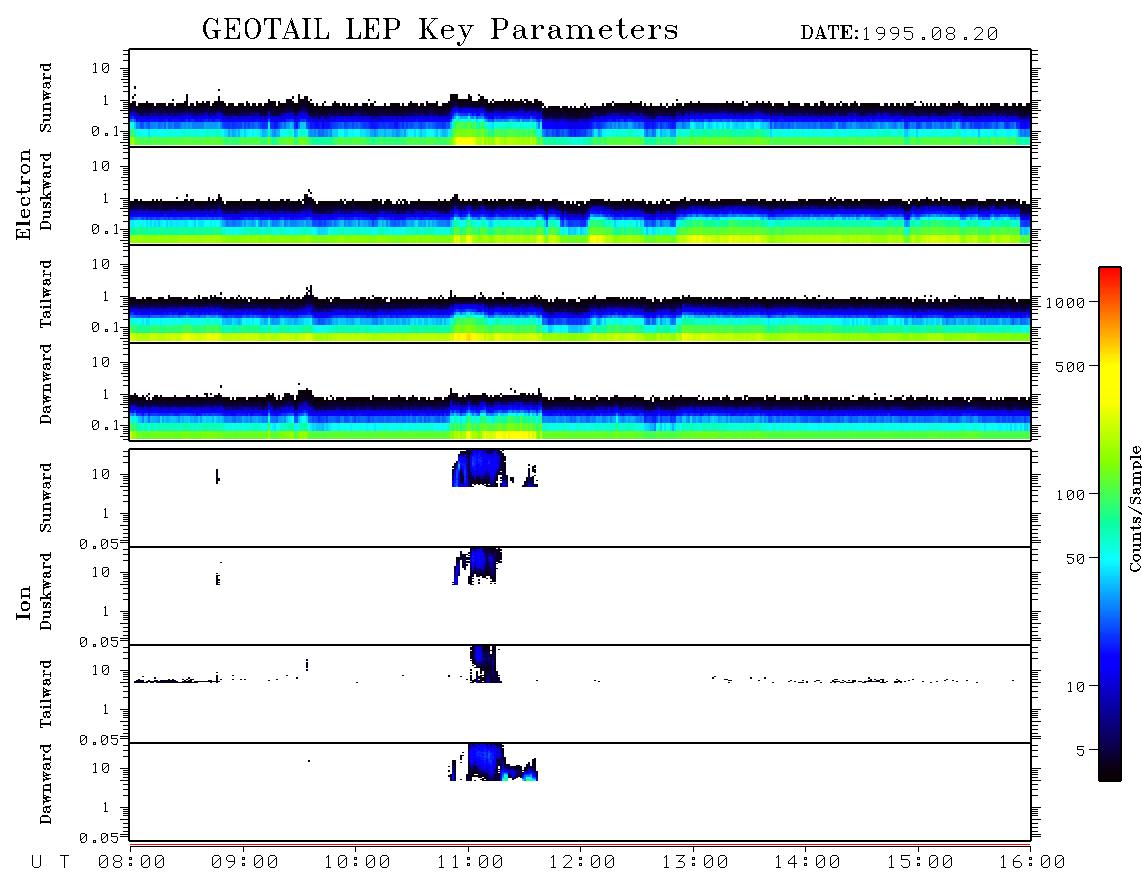
Task: Select the 12:00 time tick label
Action: point(582,863)
